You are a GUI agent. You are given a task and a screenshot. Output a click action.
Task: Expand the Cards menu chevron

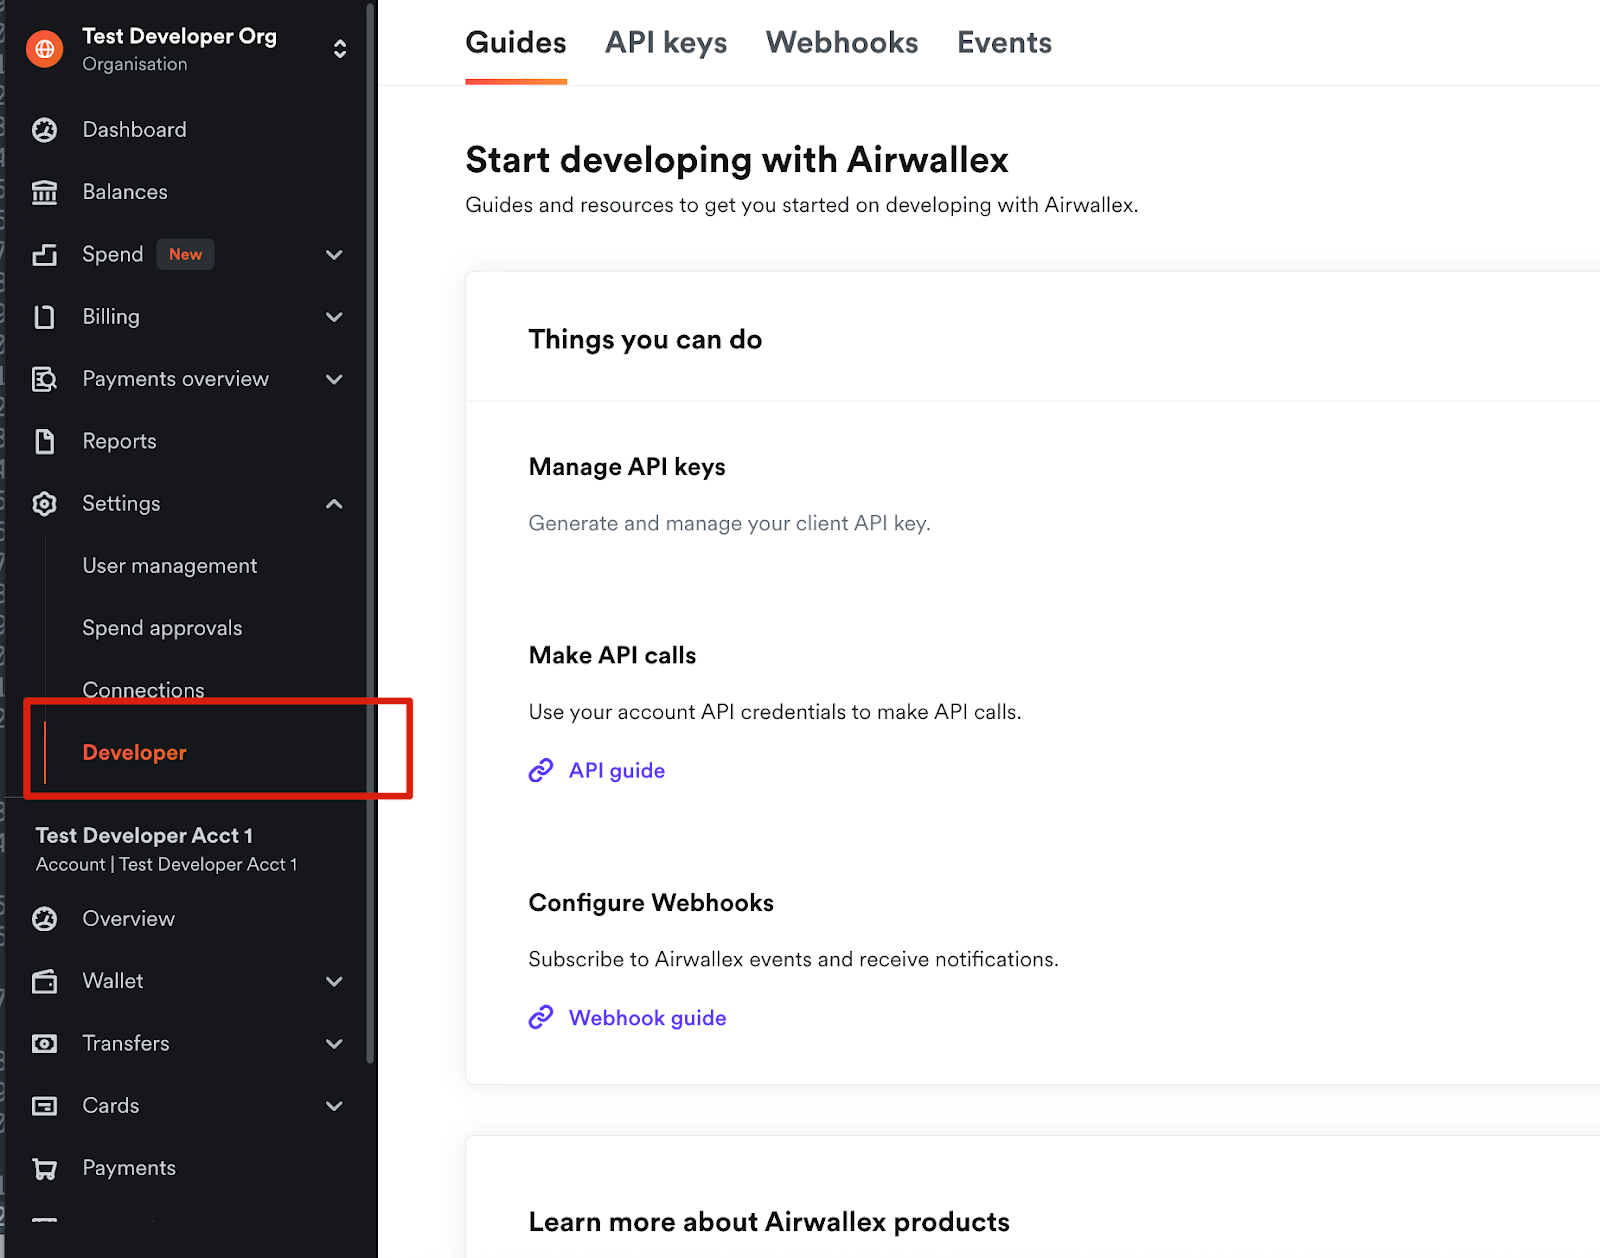(x=334, y=1106)
